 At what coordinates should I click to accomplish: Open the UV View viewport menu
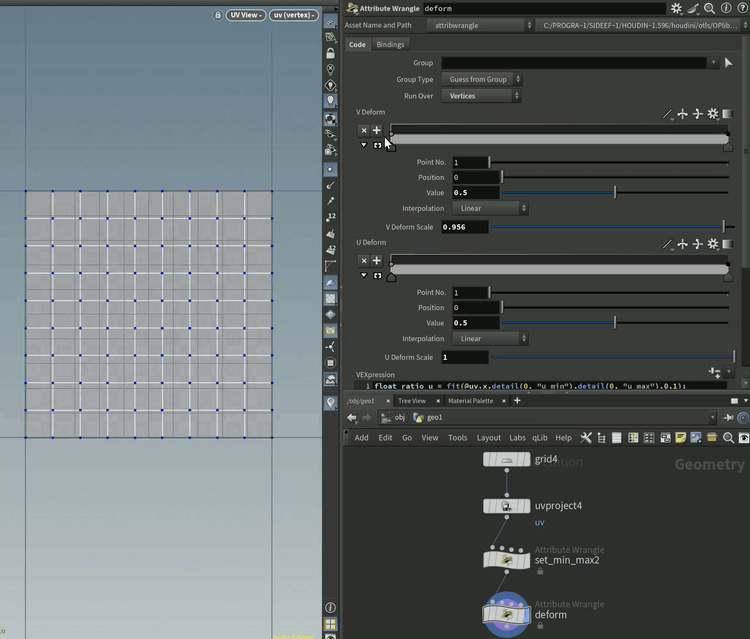pyautogui.click(x=245, y=15)
